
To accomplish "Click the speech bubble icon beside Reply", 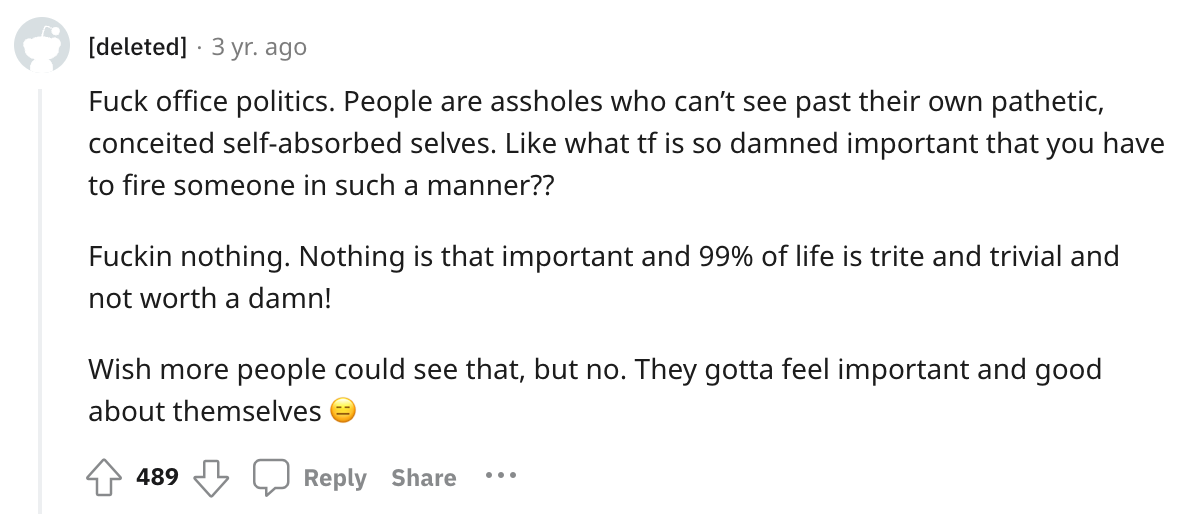I will [x=271, y=478].
